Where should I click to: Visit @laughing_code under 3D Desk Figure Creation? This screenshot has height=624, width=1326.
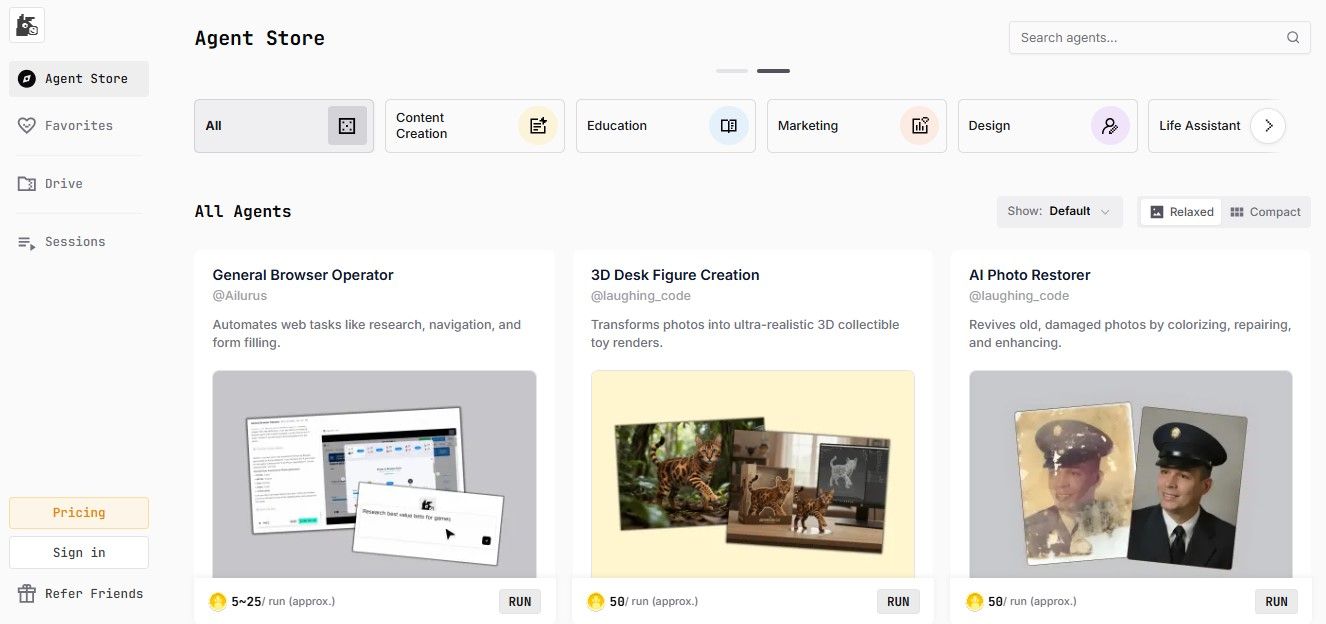pyautogui.click(x=641, y=296)
